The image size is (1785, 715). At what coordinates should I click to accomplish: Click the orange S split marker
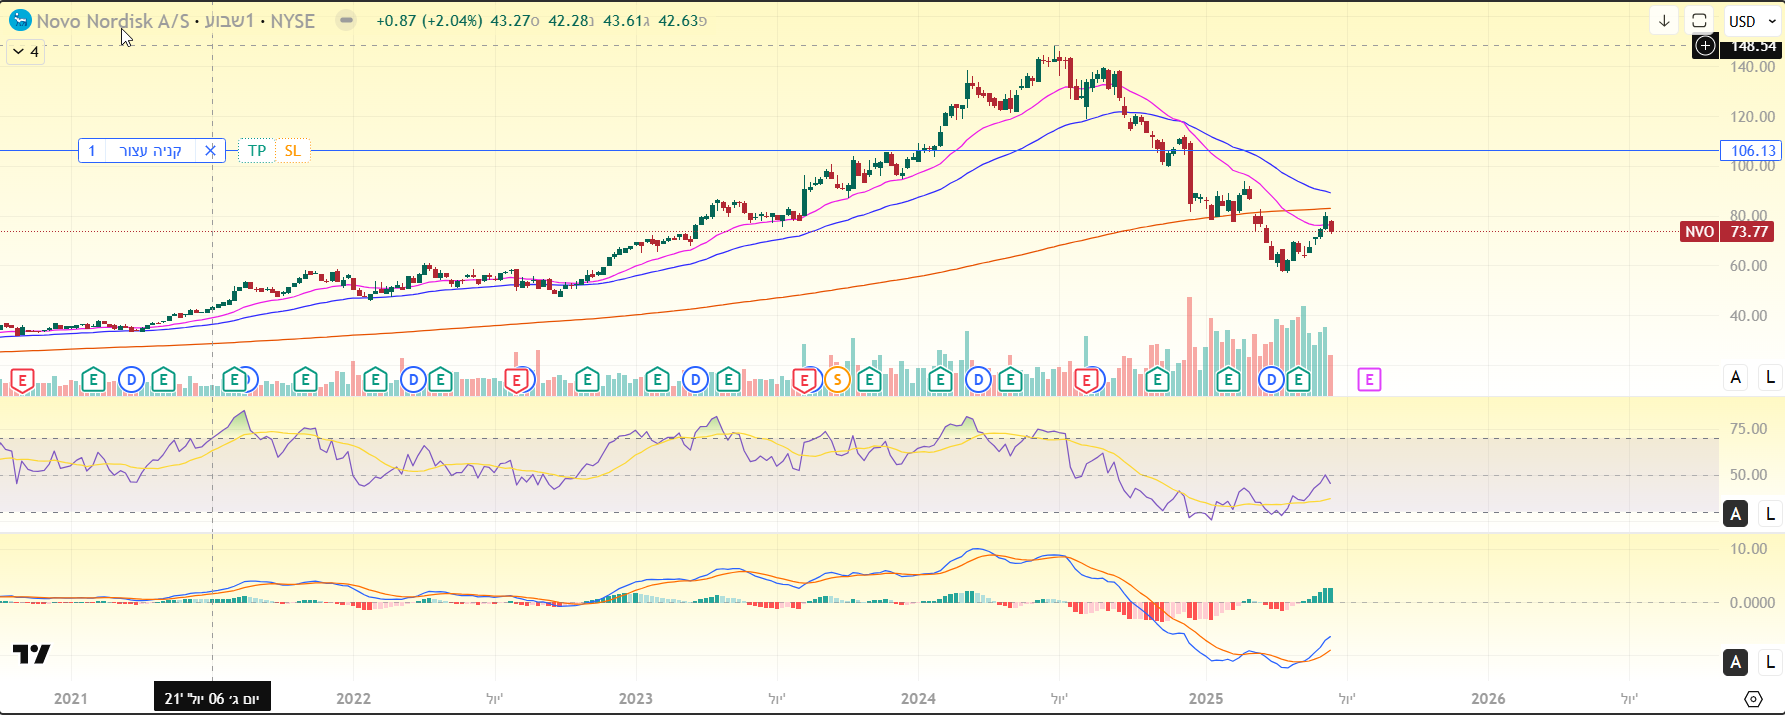(x=837, y=380)
